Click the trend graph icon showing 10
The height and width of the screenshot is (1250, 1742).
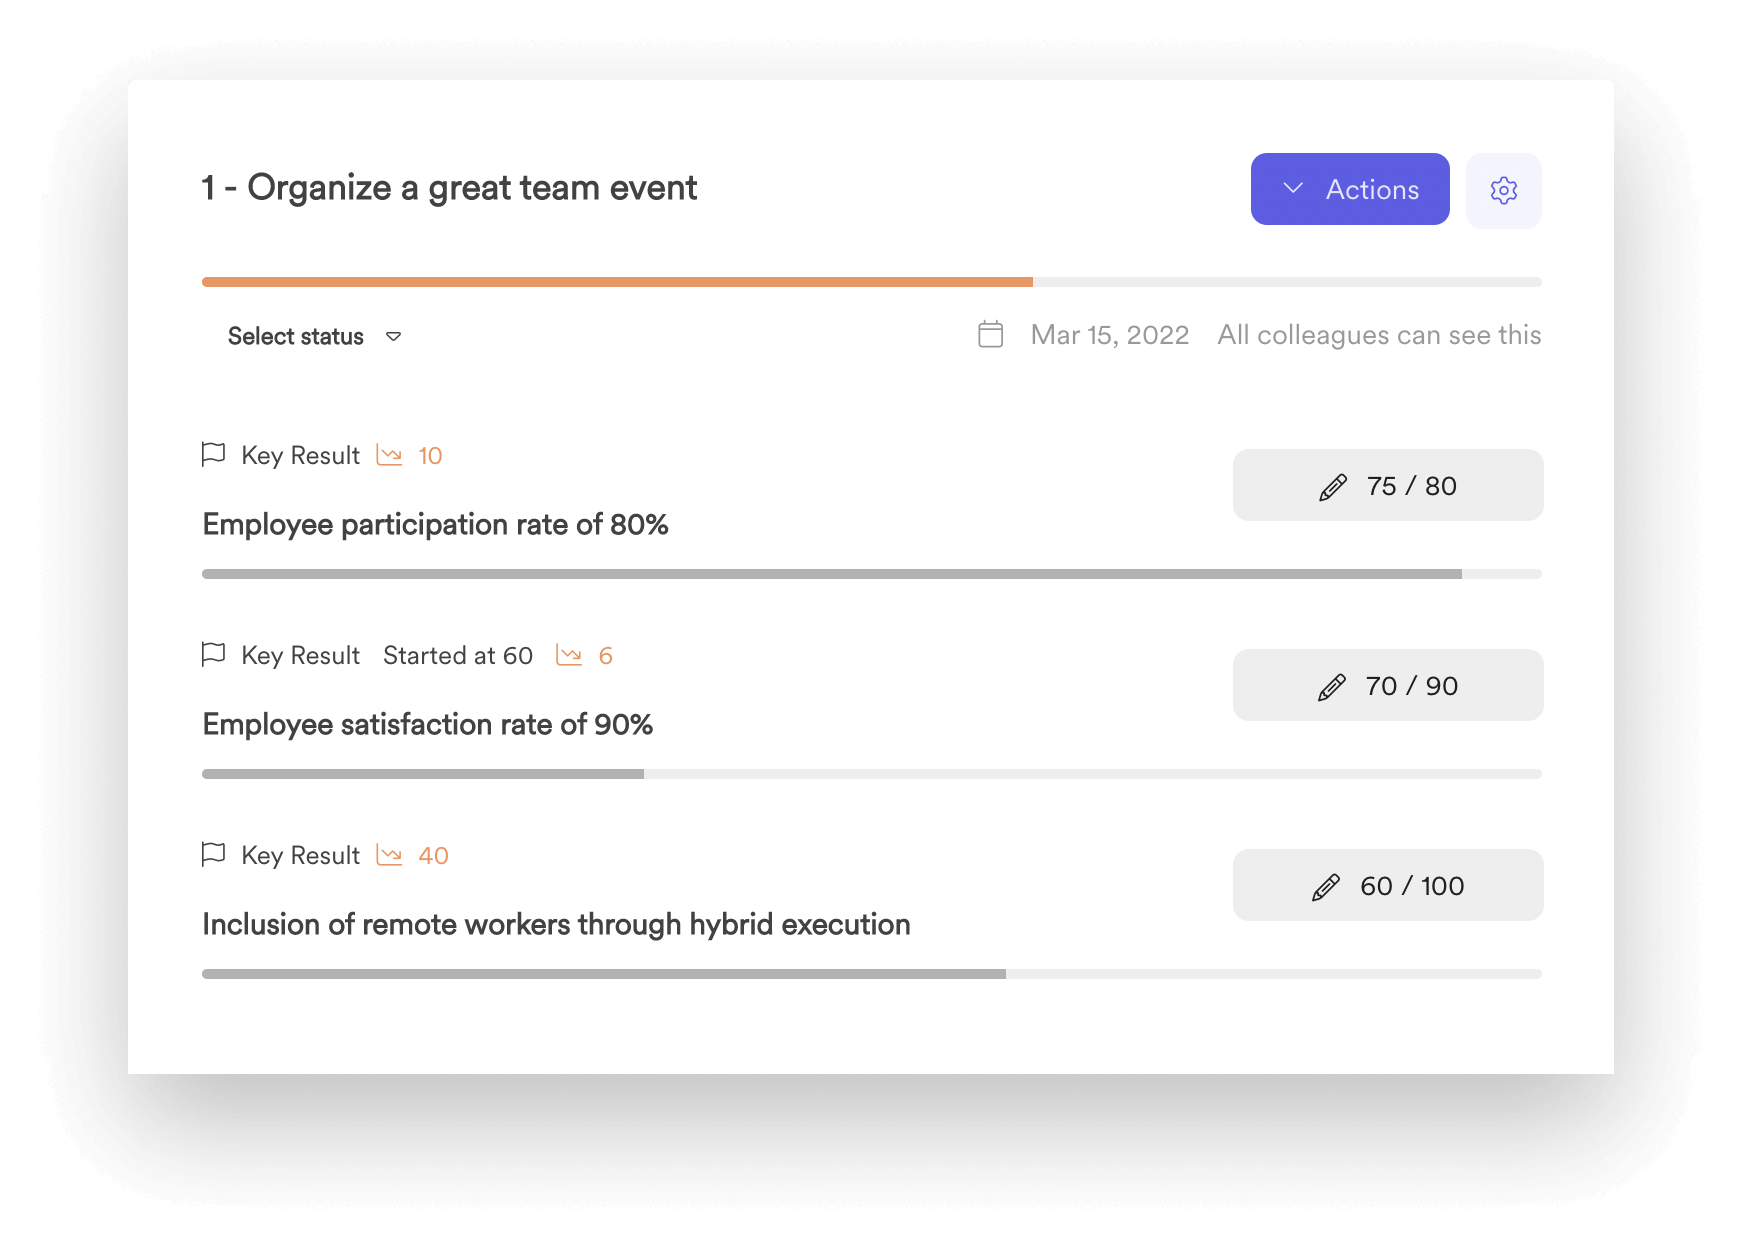[390, 455]
